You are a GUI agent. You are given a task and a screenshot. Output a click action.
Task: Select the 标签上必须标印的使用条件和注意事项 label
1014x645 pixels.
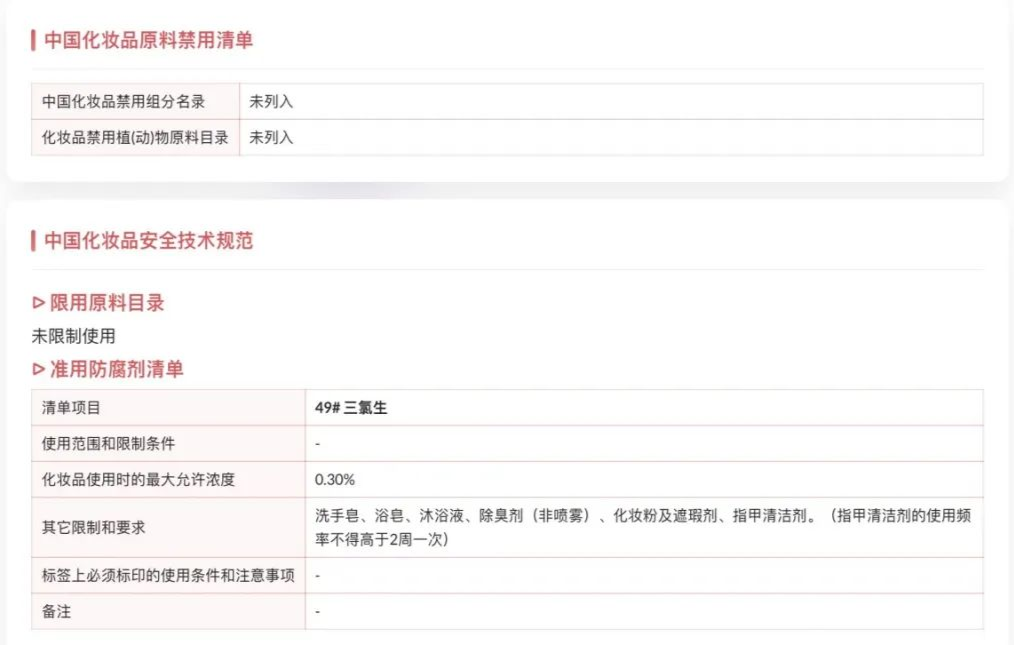(168, 576)
